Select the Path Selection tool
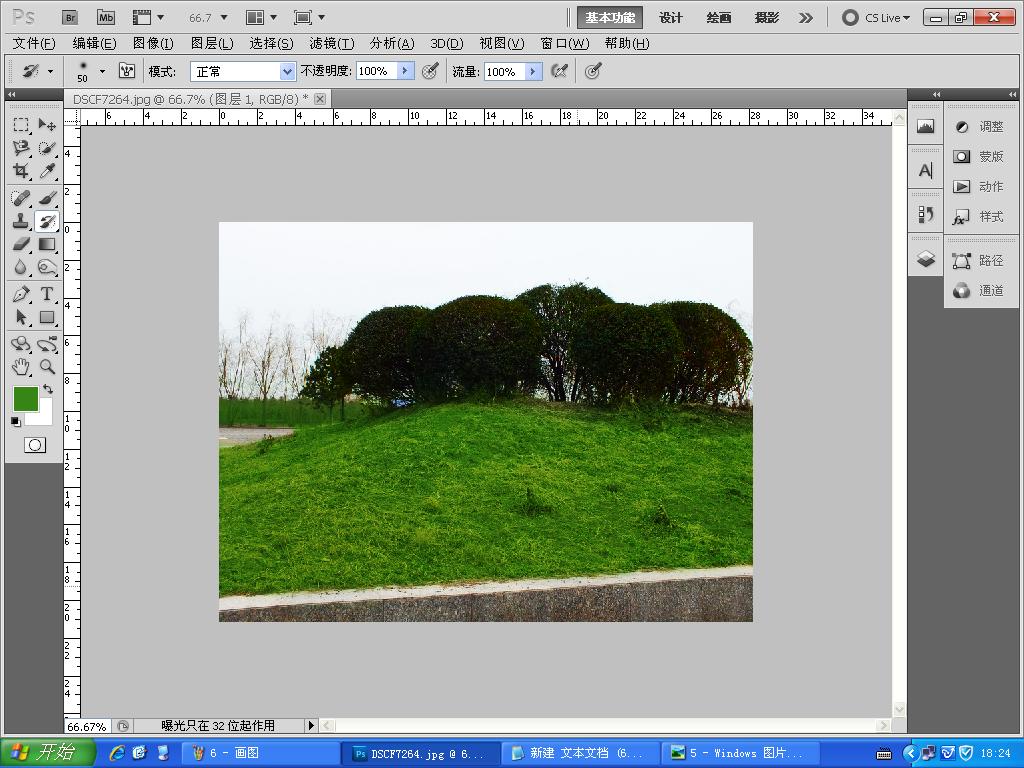This screenshot has height=768, width=1024. point(21,317)
